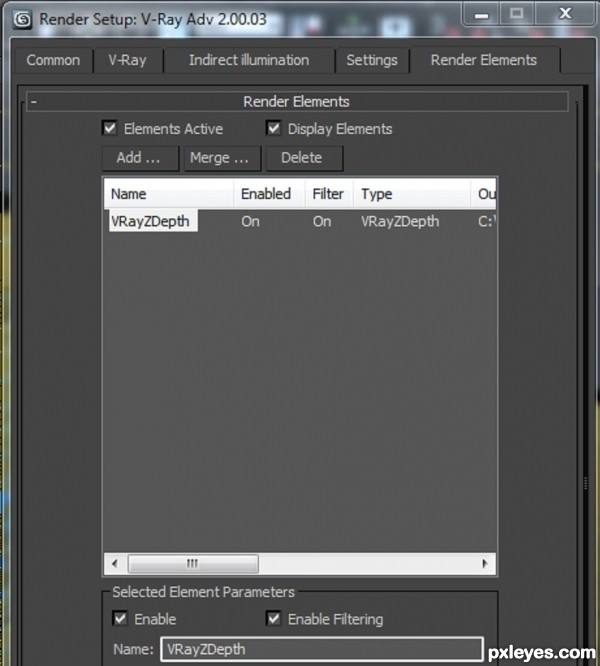The image size is (600, 666).
Task: Close the Render Setup window
Action: (565, 14)
